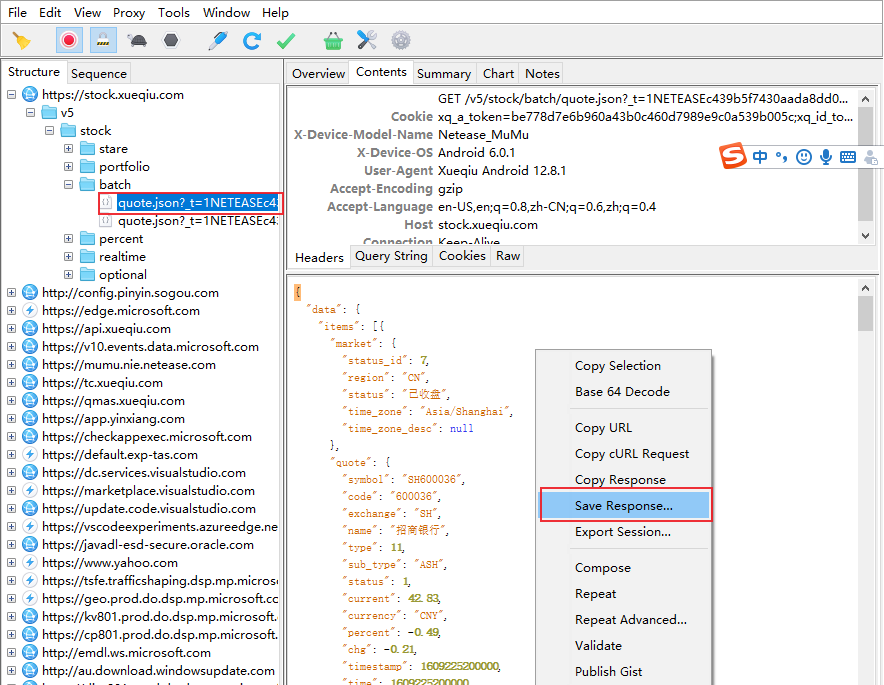Choose Copy cURL Request from context menu

632,454
